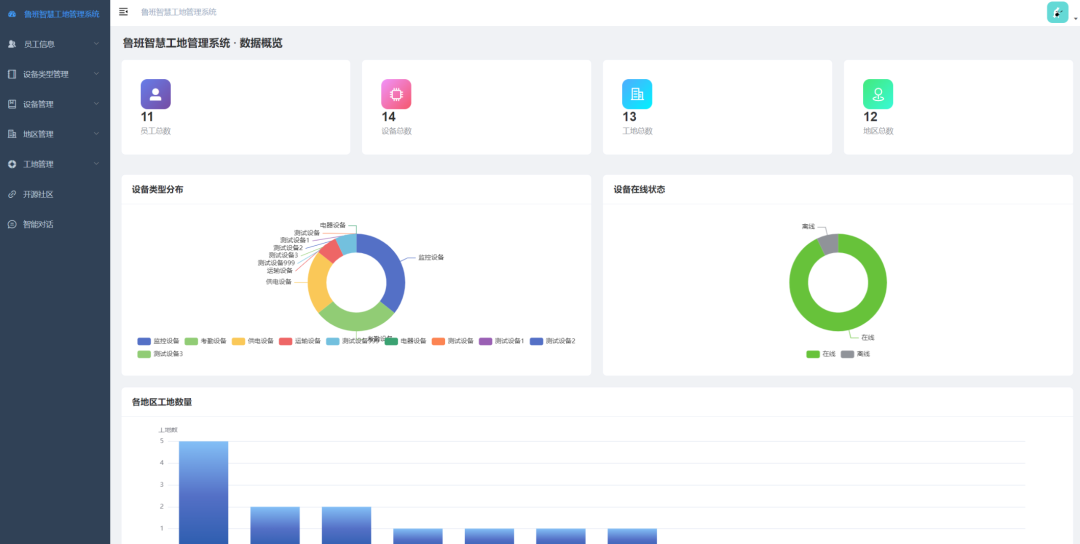This screenshot has width=1080, height=544.
Task: Click the 设备管理 sidebar icon
Action: (12, 104)
